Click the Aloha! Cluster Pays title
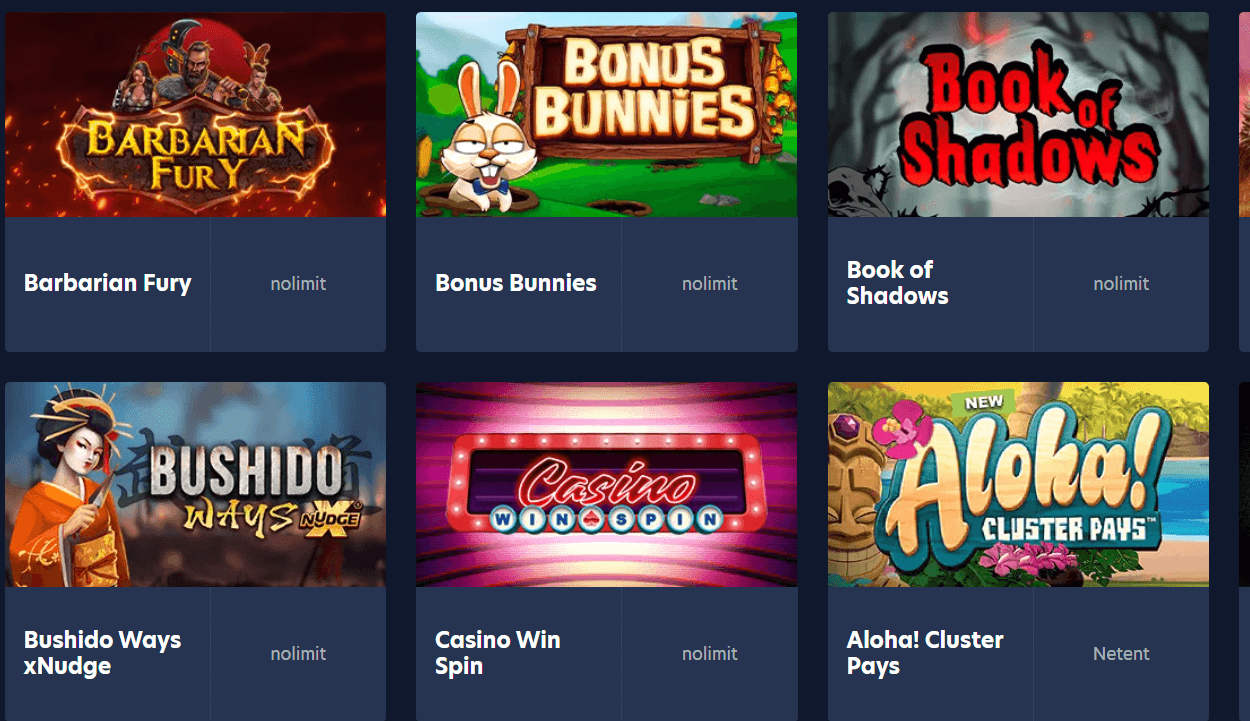 coord(925,653)
